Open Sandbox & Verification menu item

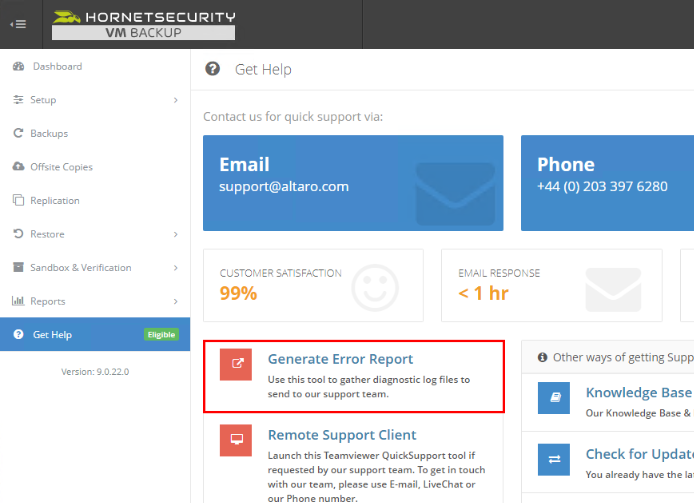pyautogui.click(x=95, y=267)
